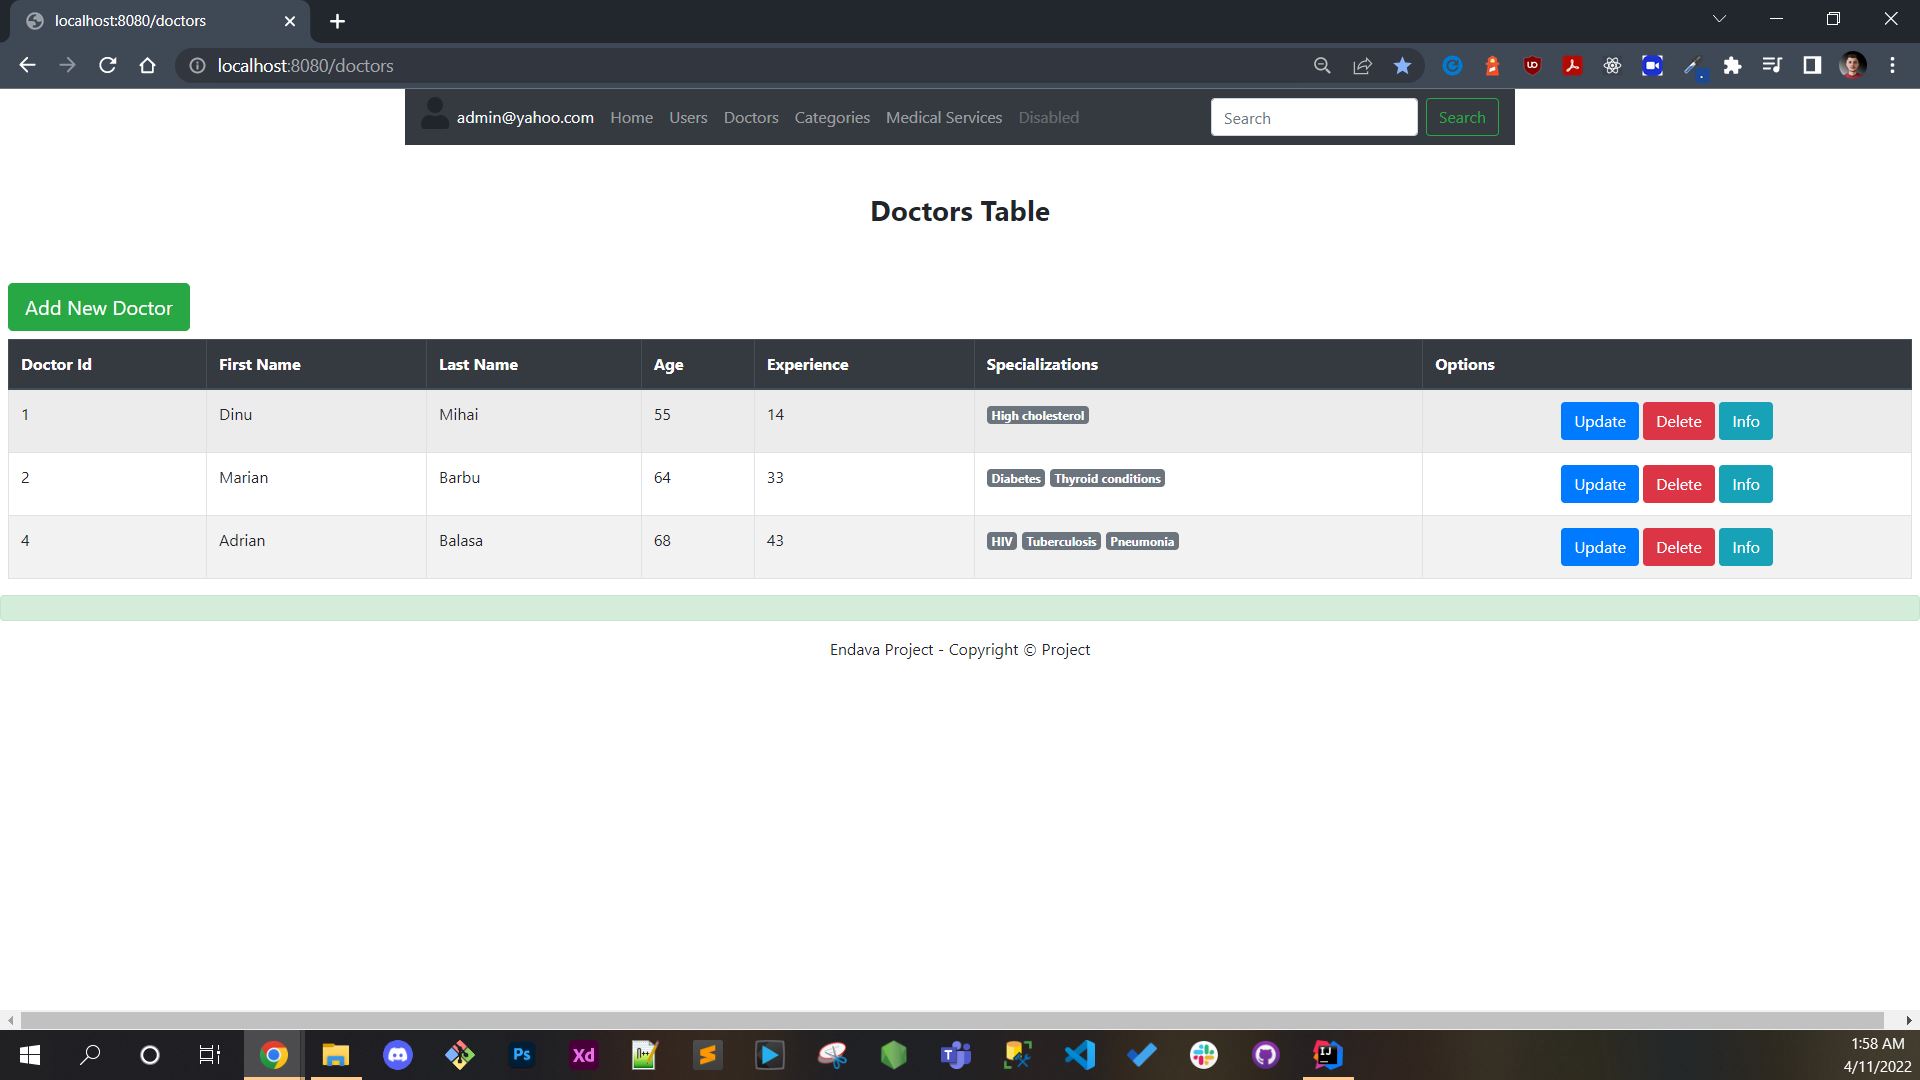Open the Users page from the navbar
The height and width of the screenshot is (1080, 1920).
pyautogui.click(x=688, y=117)
